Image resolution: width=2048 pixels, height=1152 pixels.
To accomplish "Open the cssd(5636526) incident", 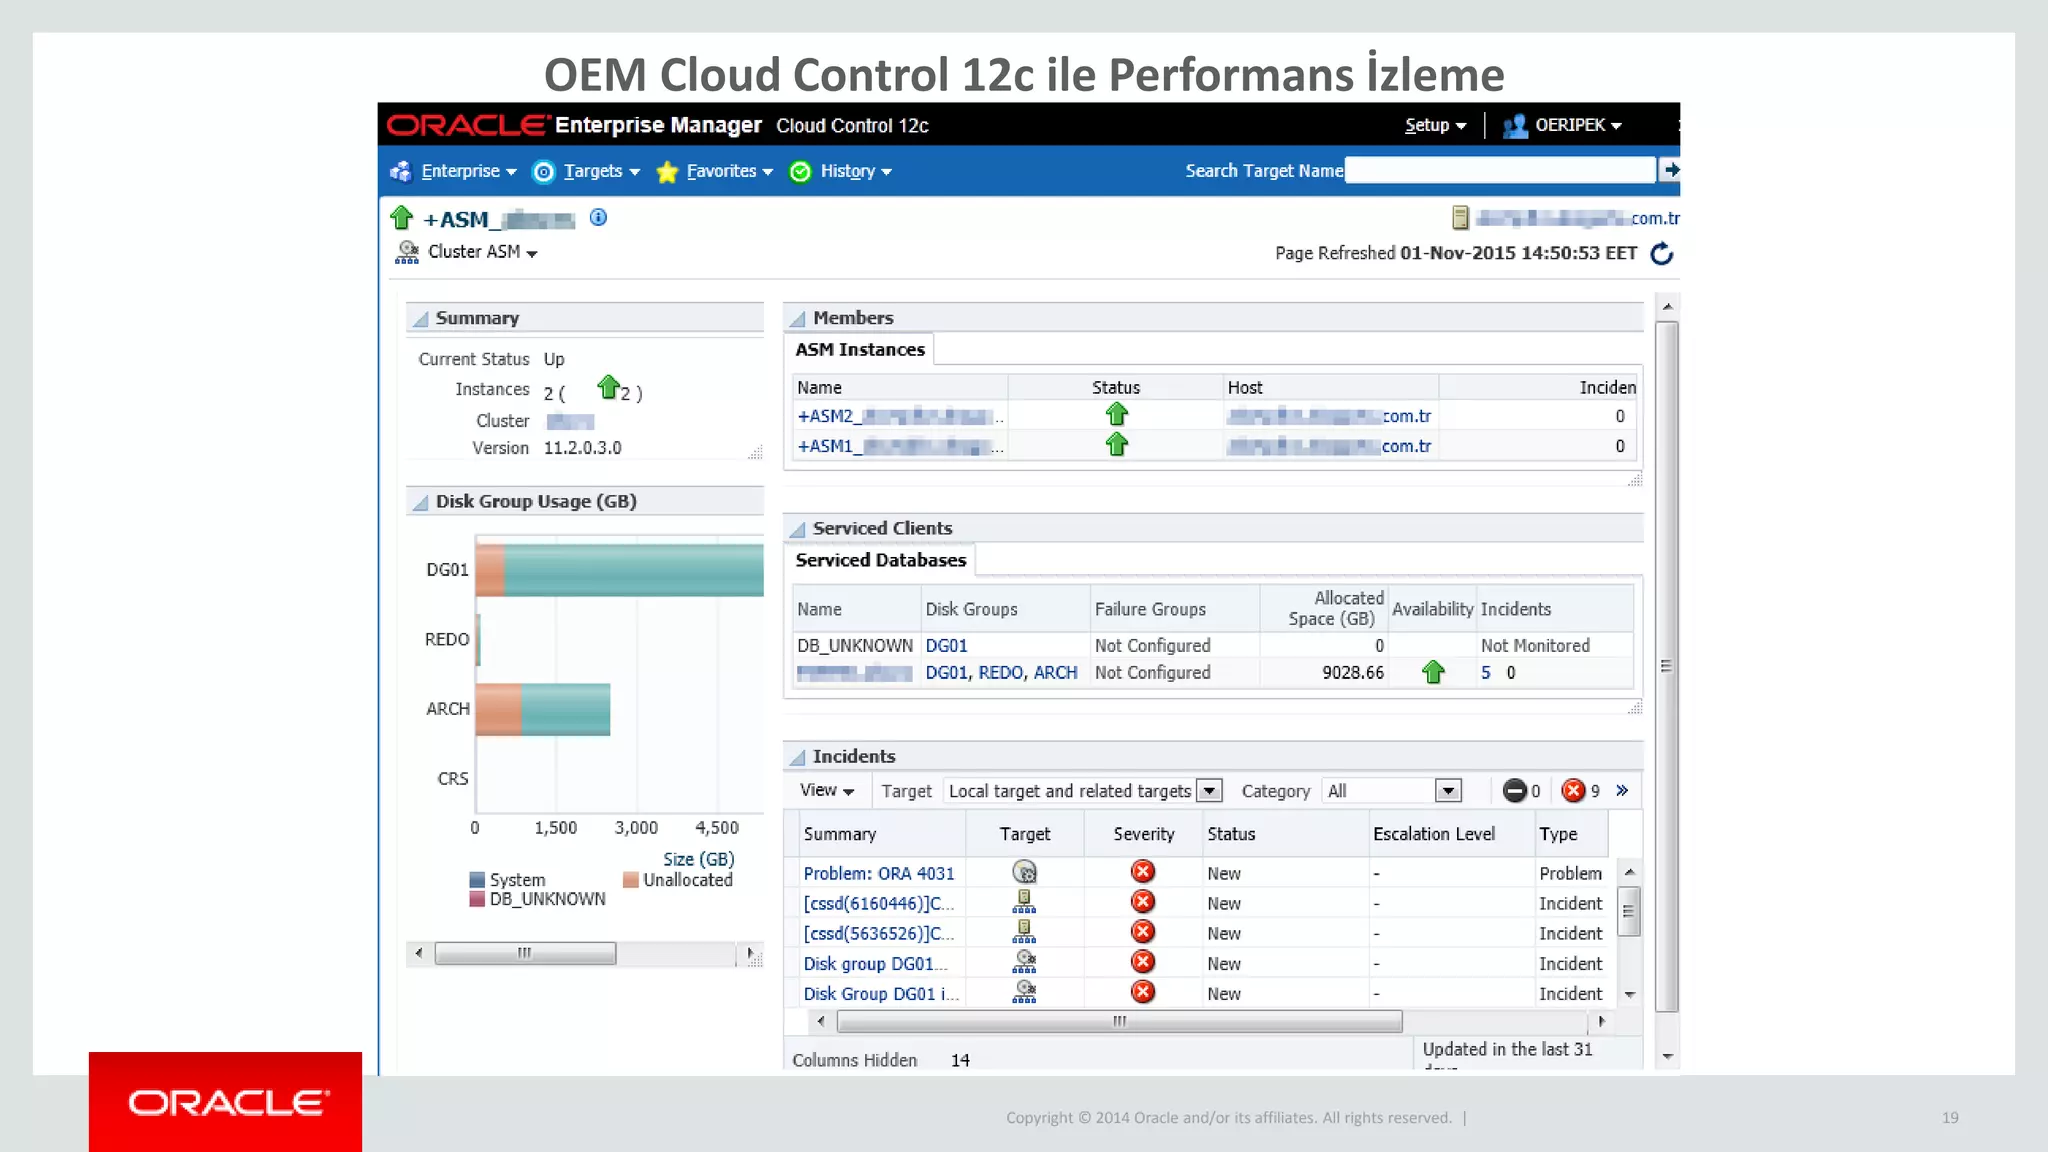I will (x=879, y=934).
